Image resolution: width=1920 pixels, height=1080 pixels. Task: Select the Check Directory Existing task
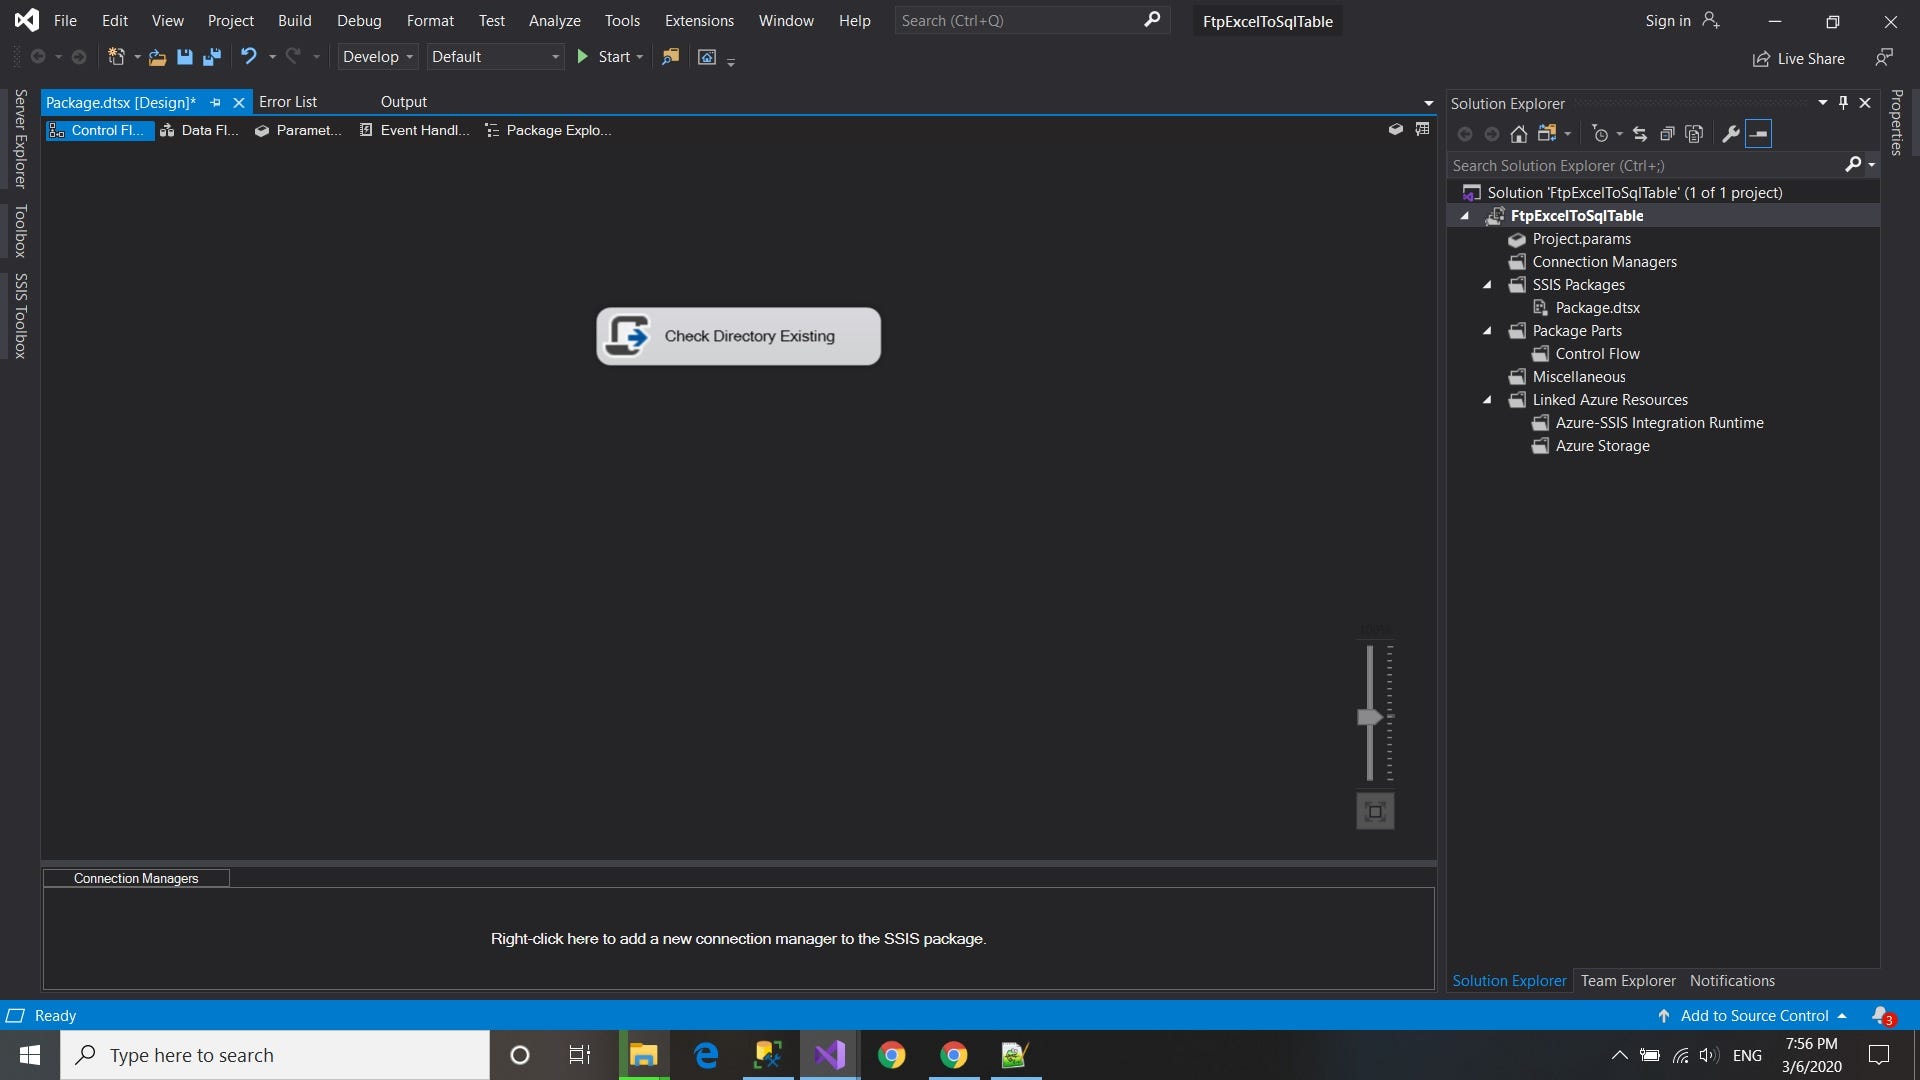tap(738, 336)
